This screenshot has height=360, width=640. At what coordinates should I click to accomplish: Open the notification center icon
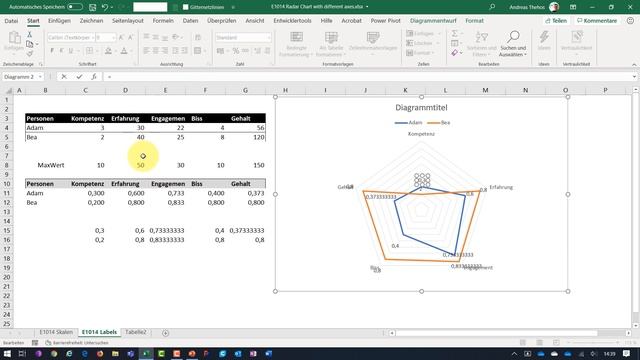point(627,353)
